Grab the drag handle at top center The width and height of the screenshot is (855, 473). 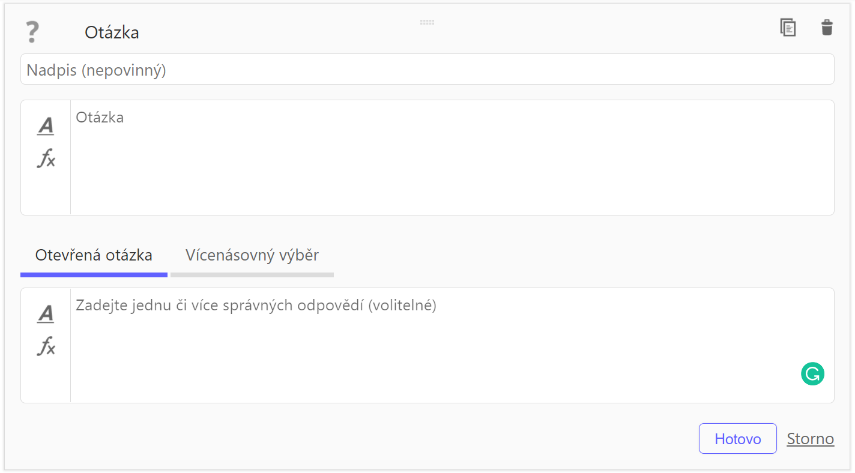pos(427,22)
